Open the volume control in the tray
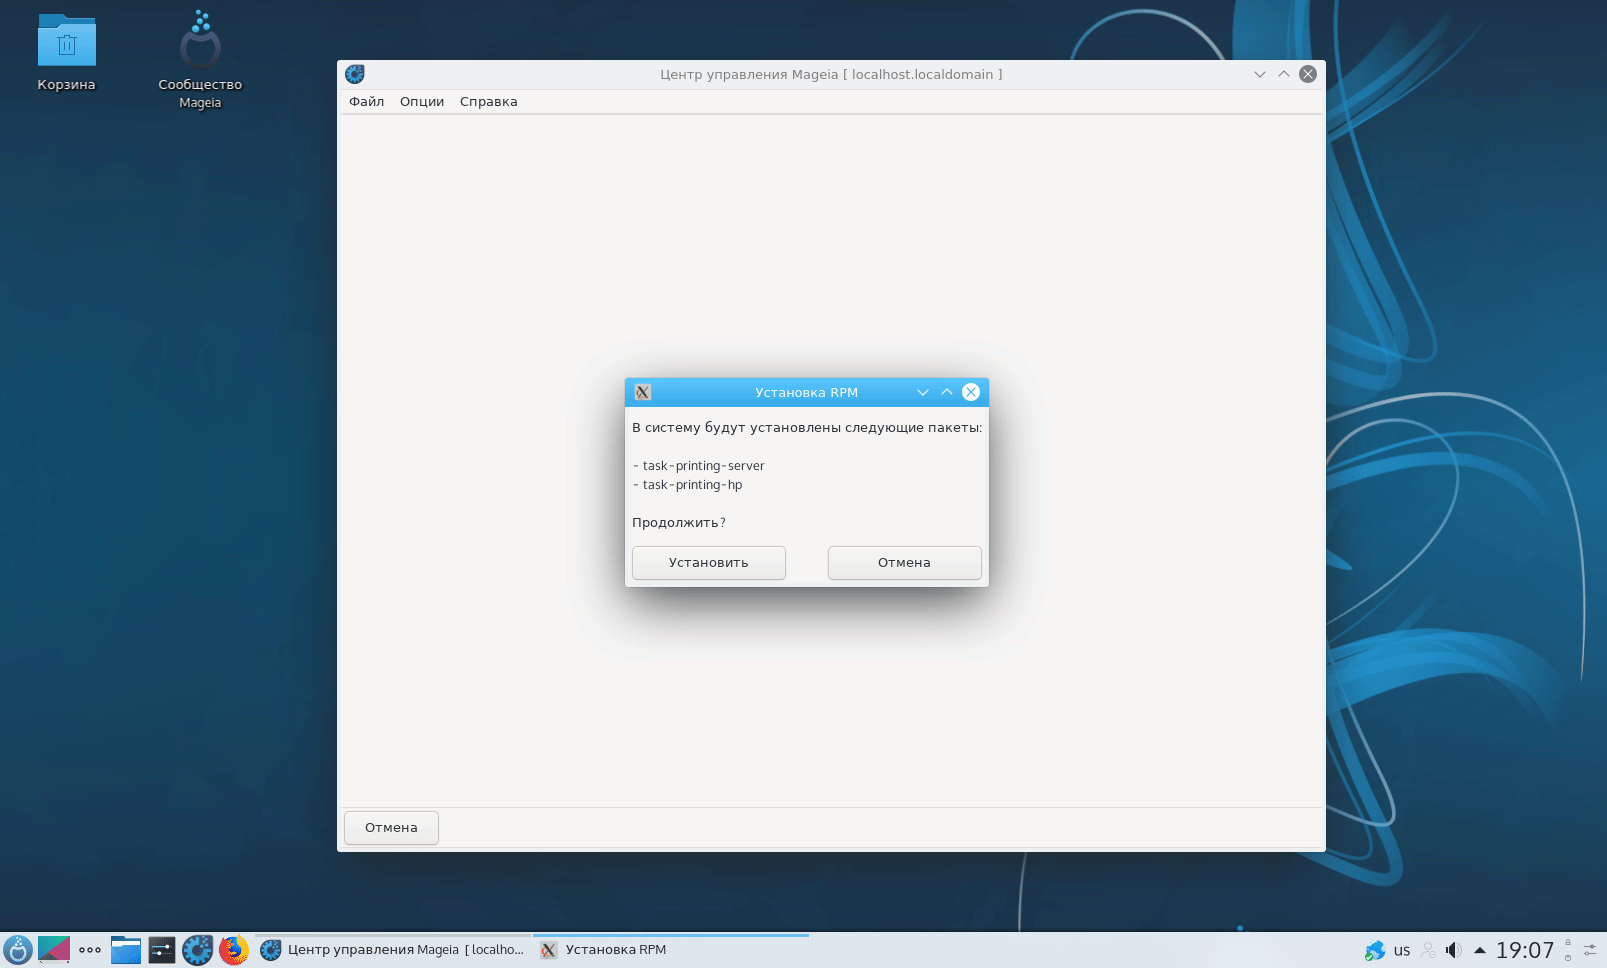This screenshot has height=968, width=1607. coord(1454,950)
